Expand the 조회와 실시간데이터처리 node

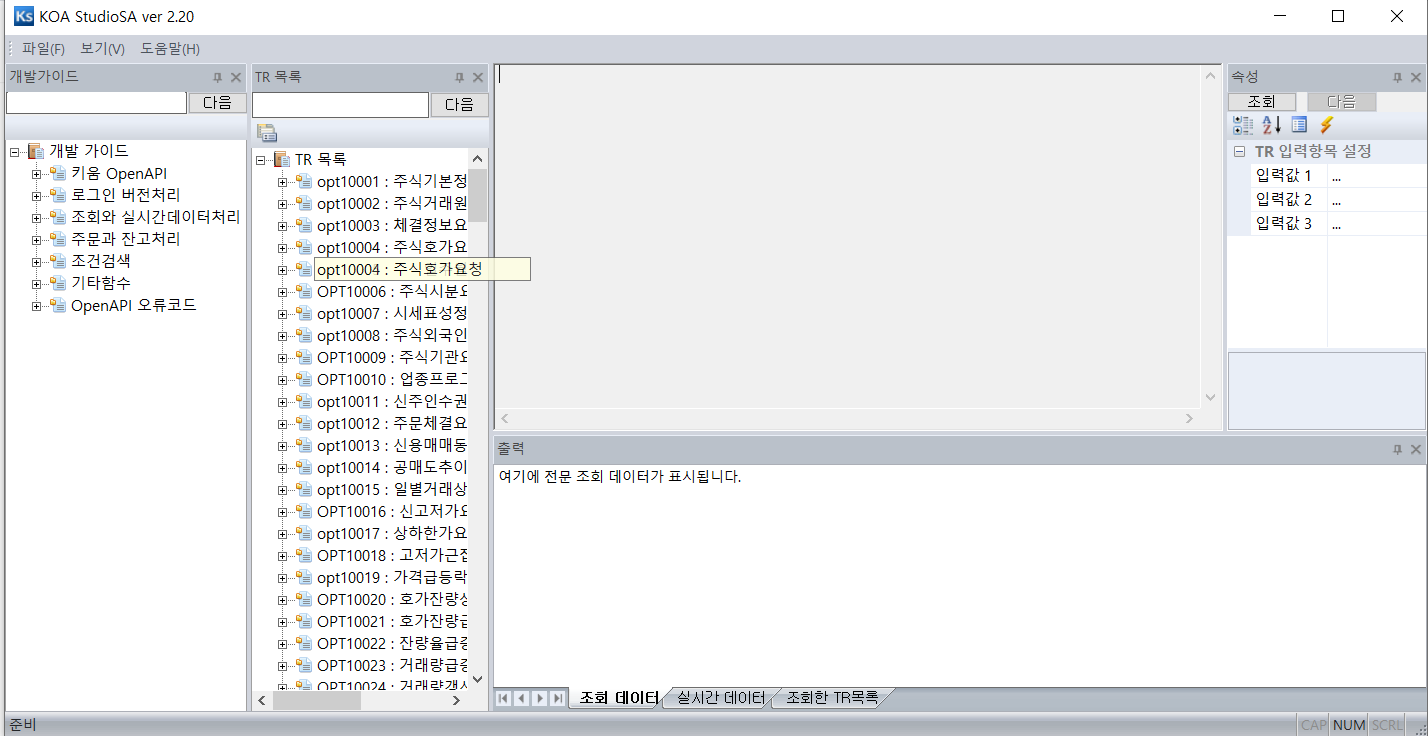(37, 218)
